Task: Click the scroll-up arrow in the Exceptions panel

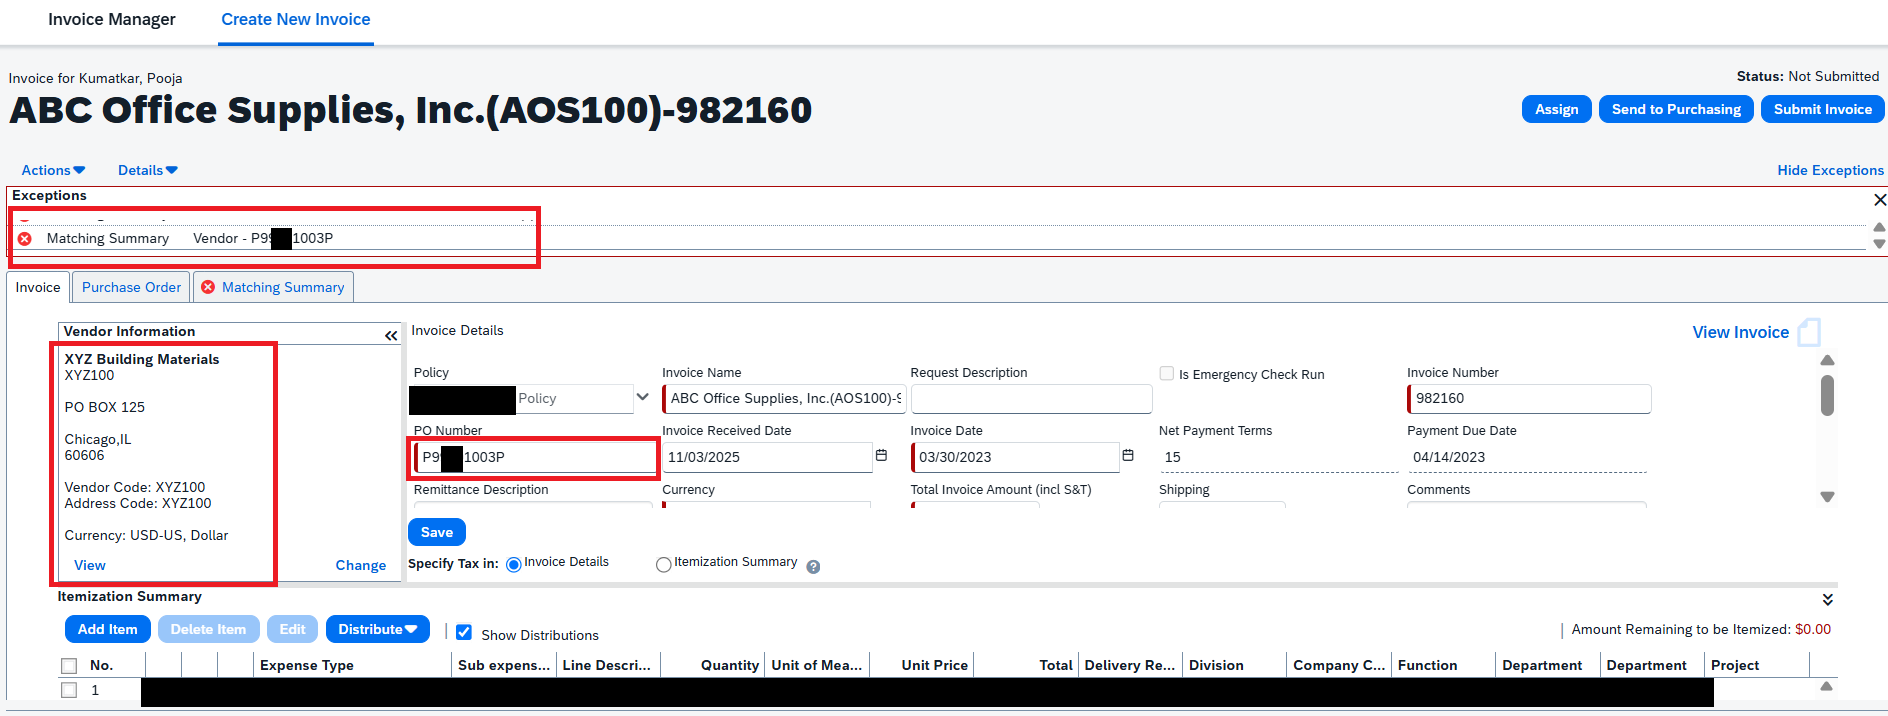Action: (1879, 227)
